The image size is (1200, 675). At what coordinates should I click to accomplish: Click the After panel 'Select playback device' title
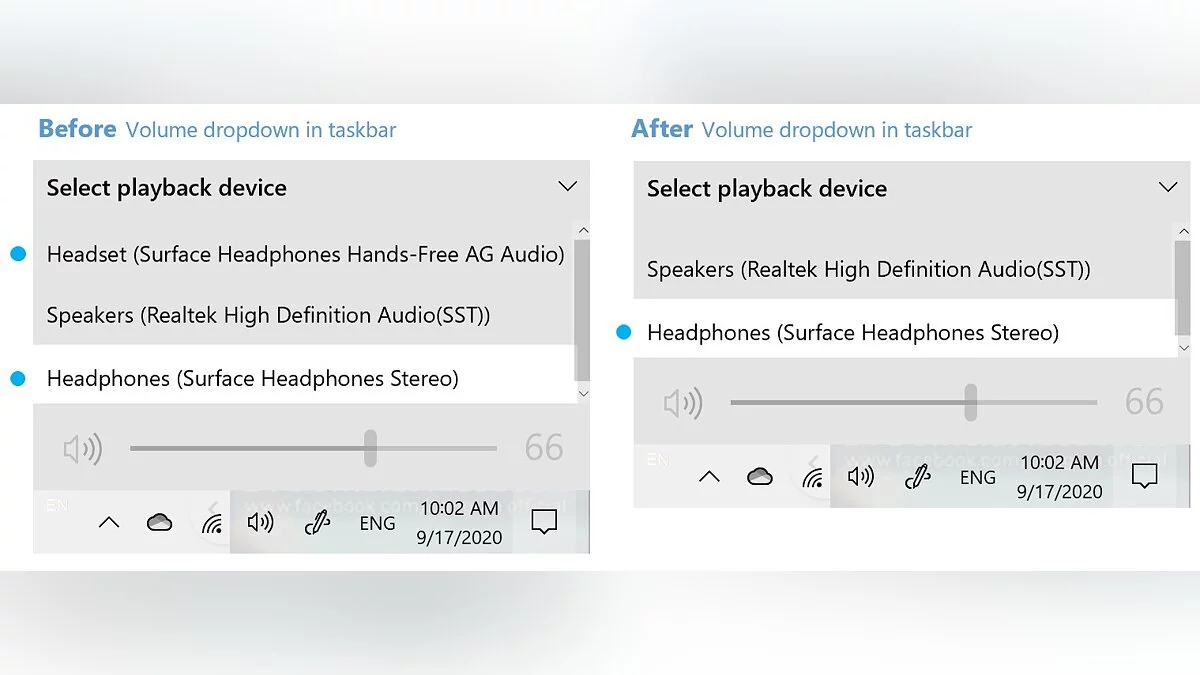767,189
